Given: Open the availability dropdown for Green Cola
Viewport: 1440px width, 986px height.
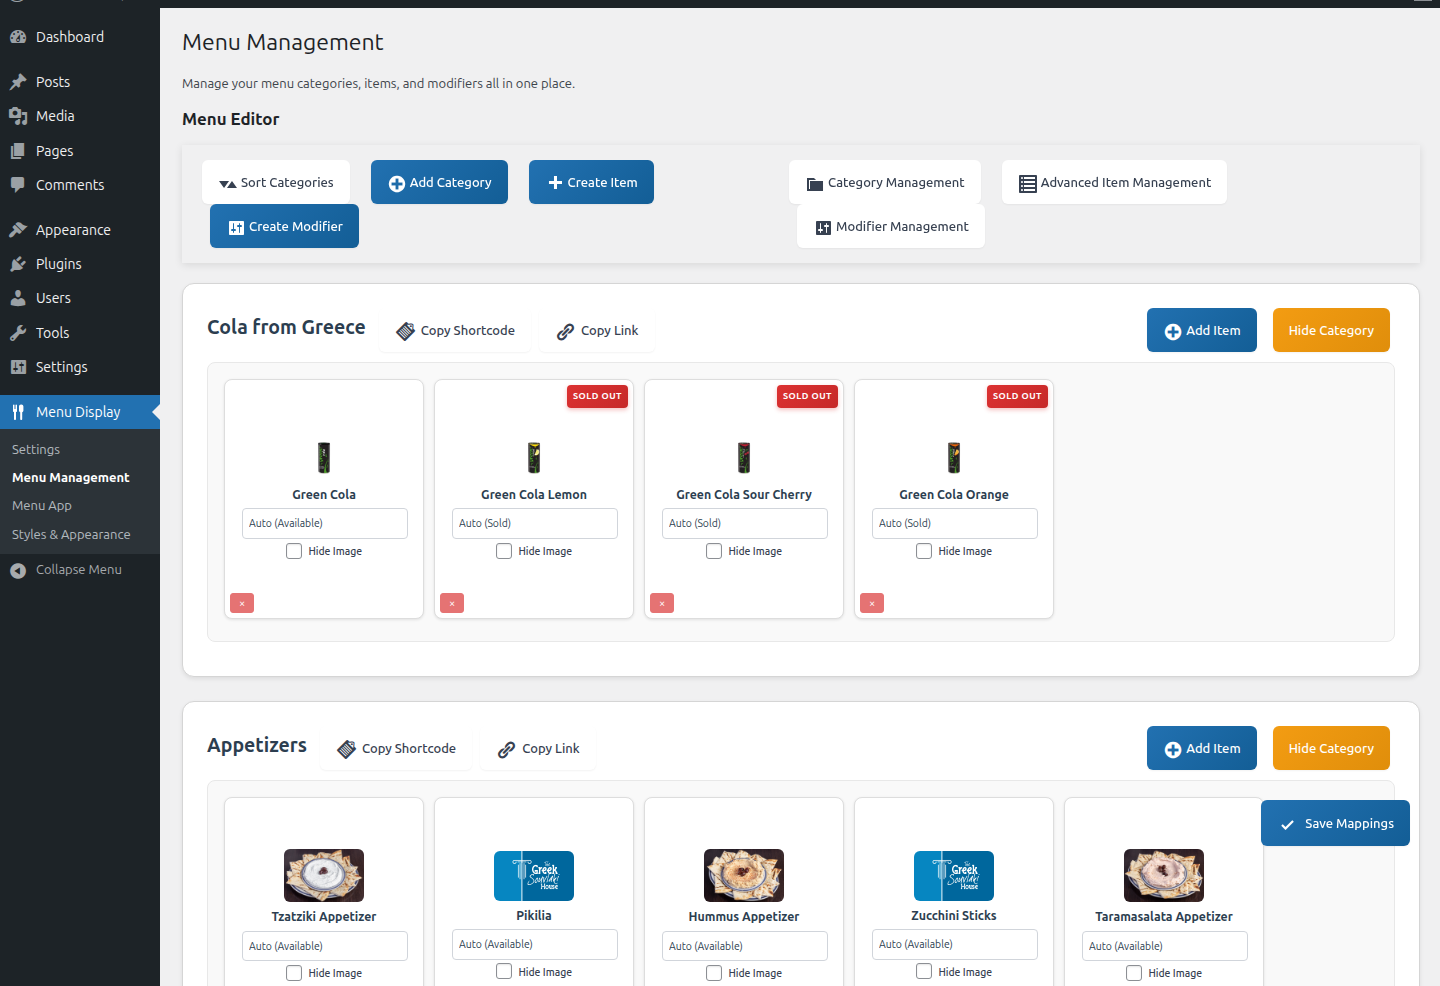Looking at the screenshot, I should [x=324, y=523].
